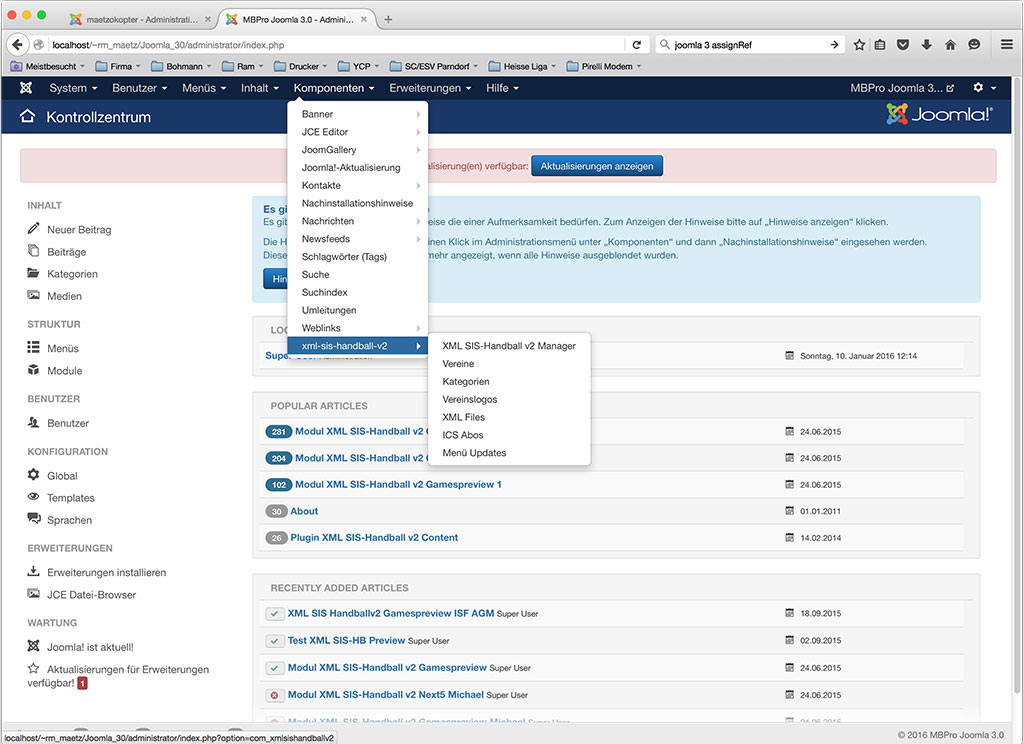The height and width of the screenshot is (744, 1024).
Task: Click the Kontrollzentrum home icon
Action: coord(27,116)
